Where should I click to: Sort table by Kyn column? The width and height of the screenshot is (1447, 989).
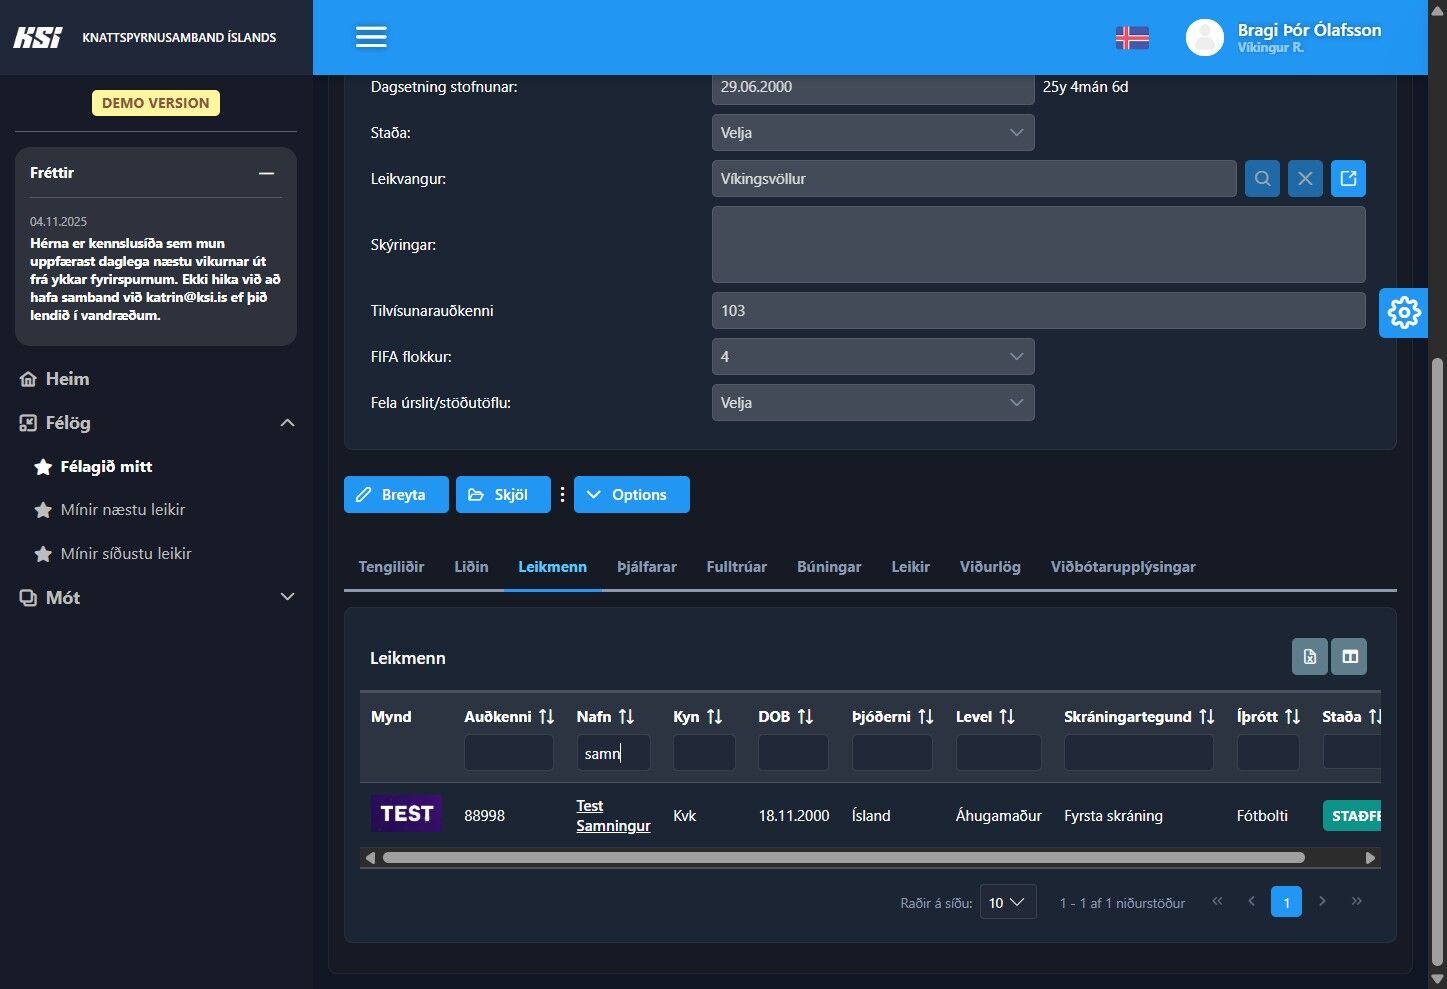pyautogui.click(x=714, y=716)
